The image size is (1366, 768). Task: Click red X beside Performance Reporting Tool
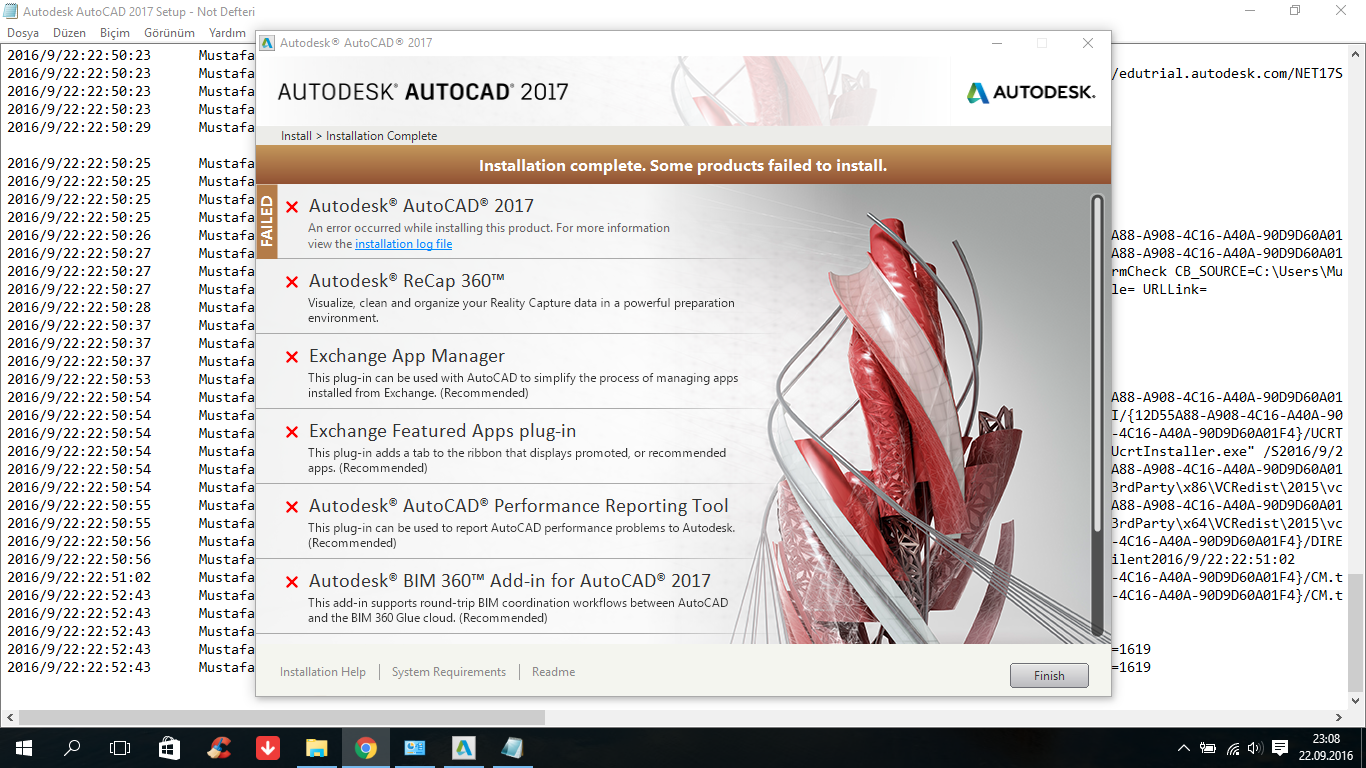[x=292, y=507]
